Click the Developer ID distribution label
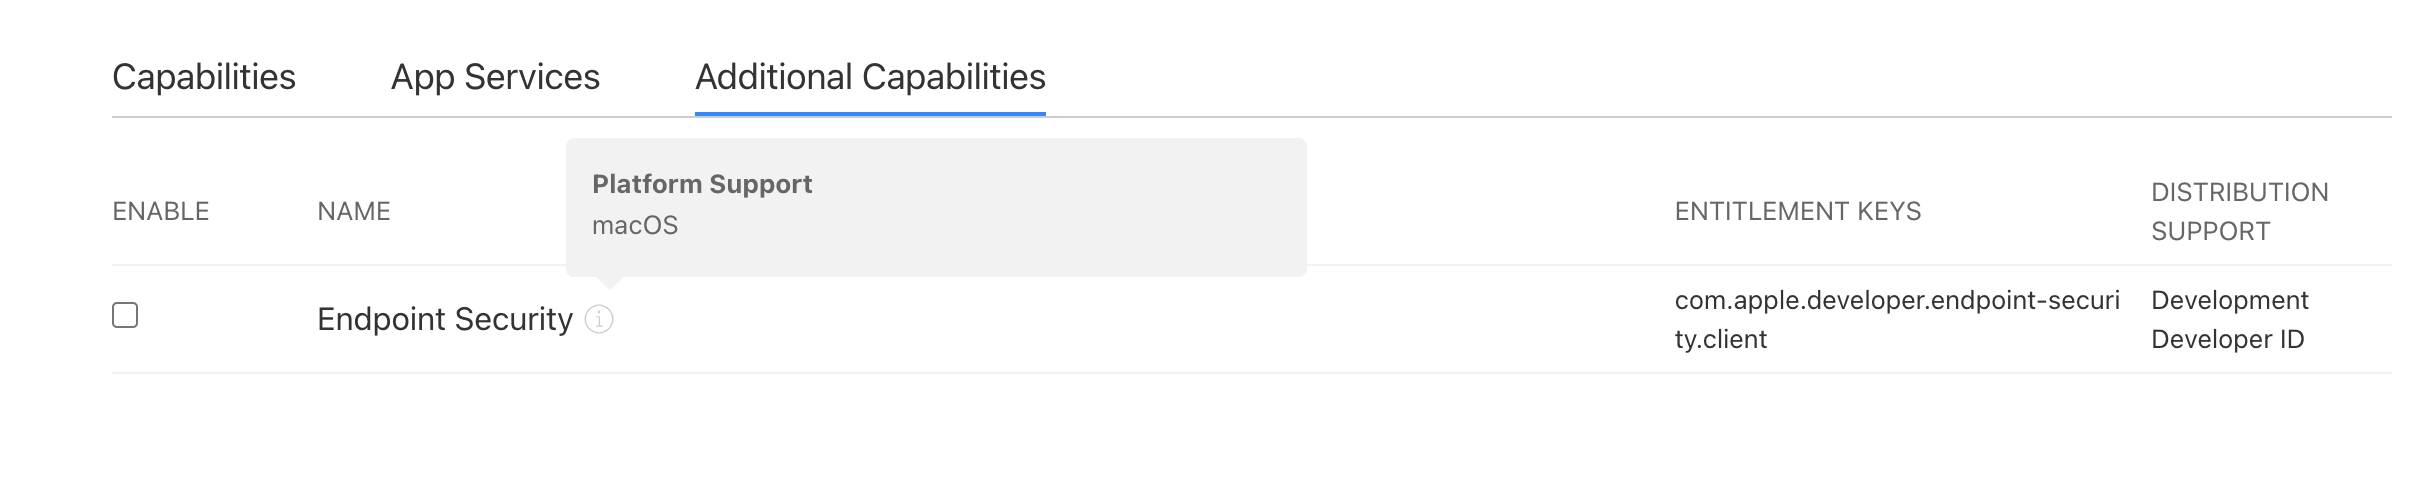The width and height of the screenshot is (2422, 498). [x=2227, y=340]
